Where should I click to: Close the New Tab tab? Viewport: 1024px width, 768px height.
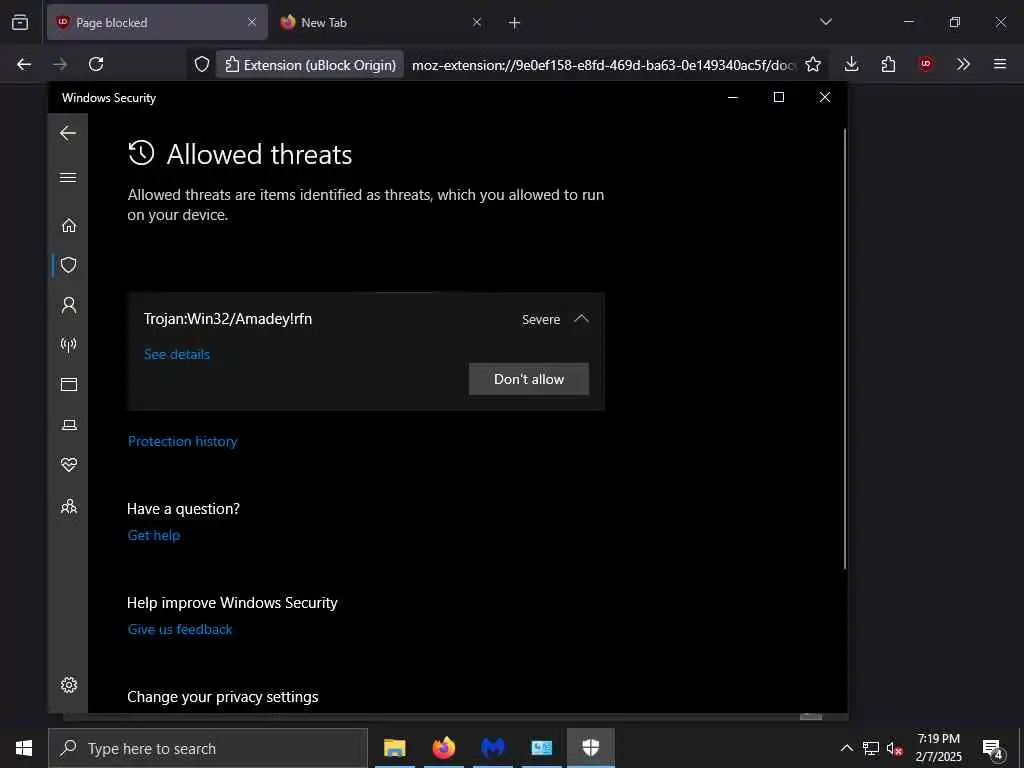point(477,22)
